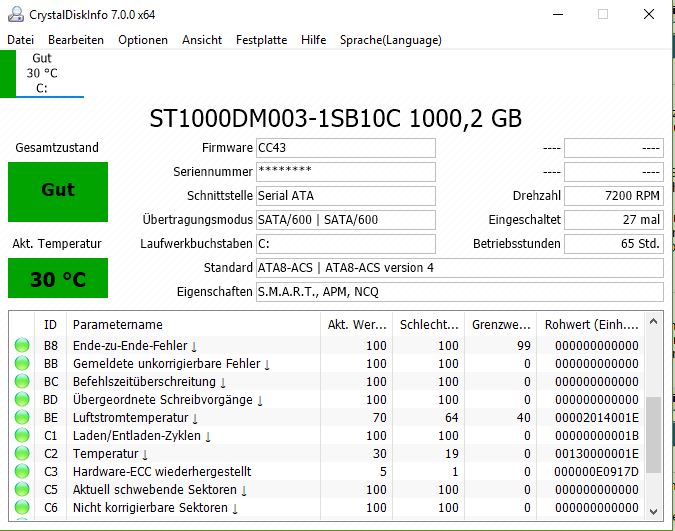Click the Rohwert column header
Screen dimensions: 675x531
coord(591,324)
